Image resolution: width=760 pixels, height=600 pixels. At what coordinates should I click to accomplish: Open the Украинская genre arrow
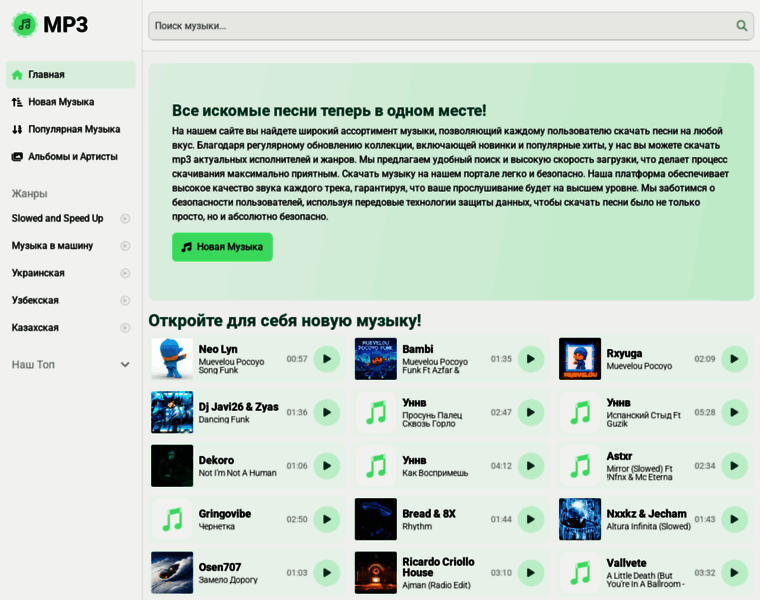(x=125, y=273)
